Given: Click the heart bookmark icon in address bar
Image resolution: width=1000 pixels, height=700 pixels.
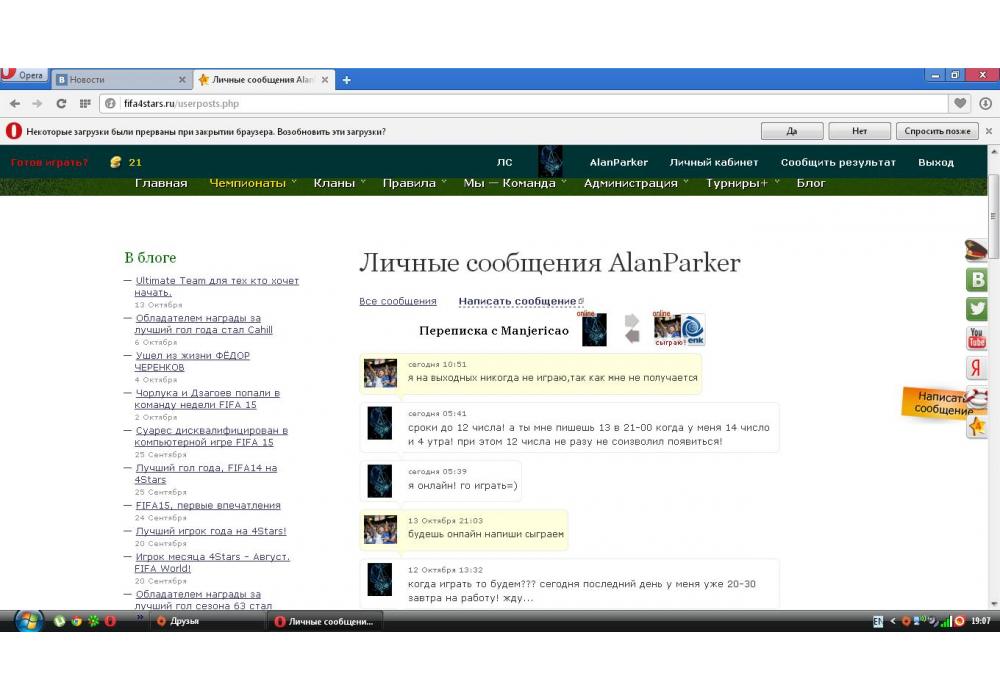Looking at the screenshot, I should (x=960, y=103).
